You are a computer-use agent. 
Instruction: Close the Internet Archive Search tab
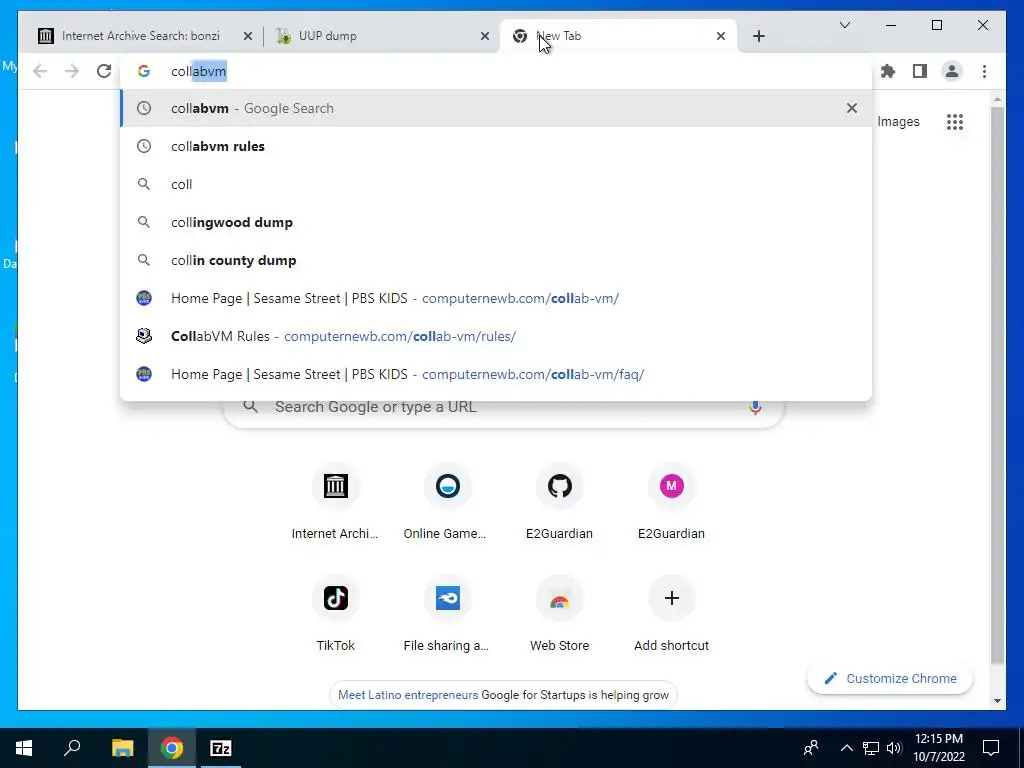(x=248, y=36)
